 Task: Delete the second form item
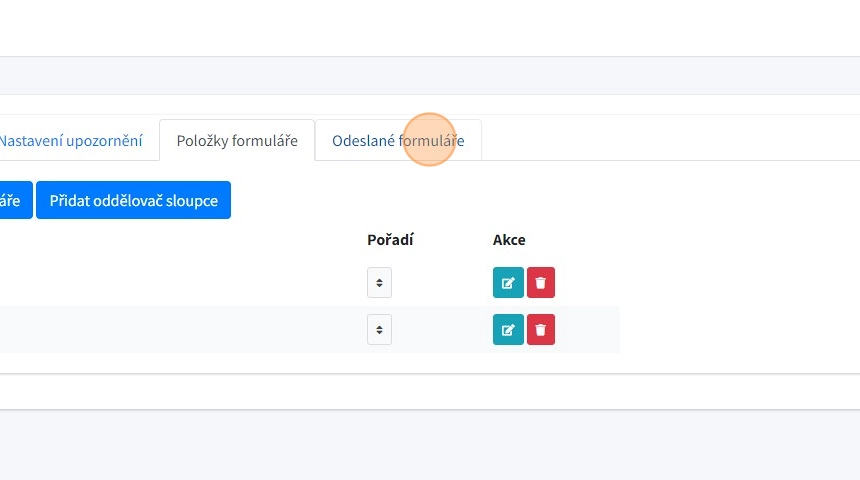pyautogui.click(x=541, y=330)
